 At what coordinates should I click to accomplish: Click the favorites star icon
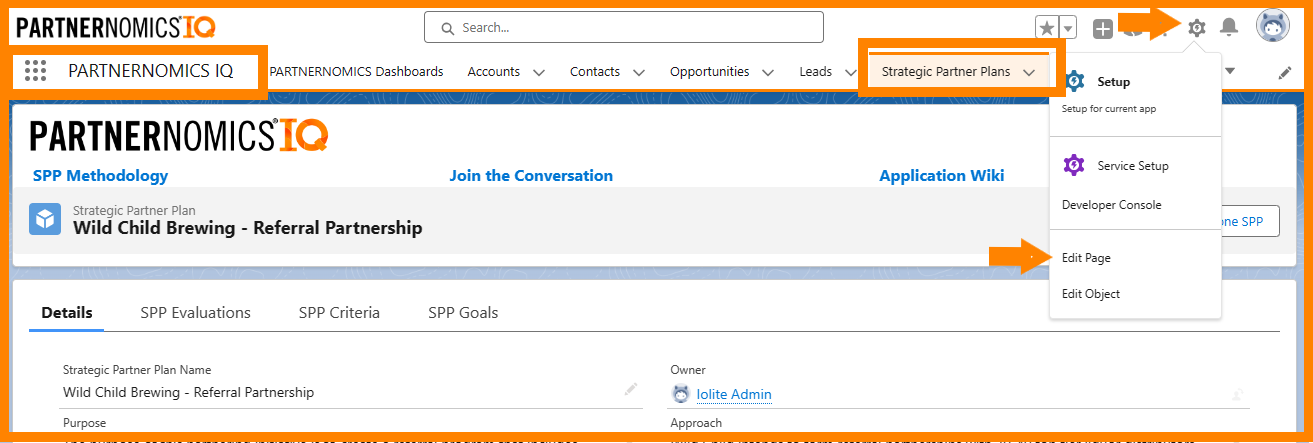[1046, 28]
